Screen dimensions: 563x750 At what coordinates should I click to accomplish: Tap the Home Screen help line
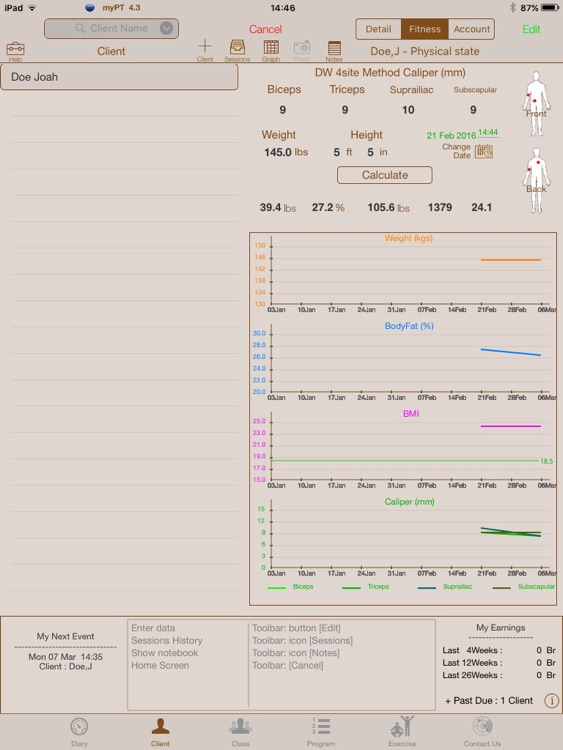tap(160, 665)
